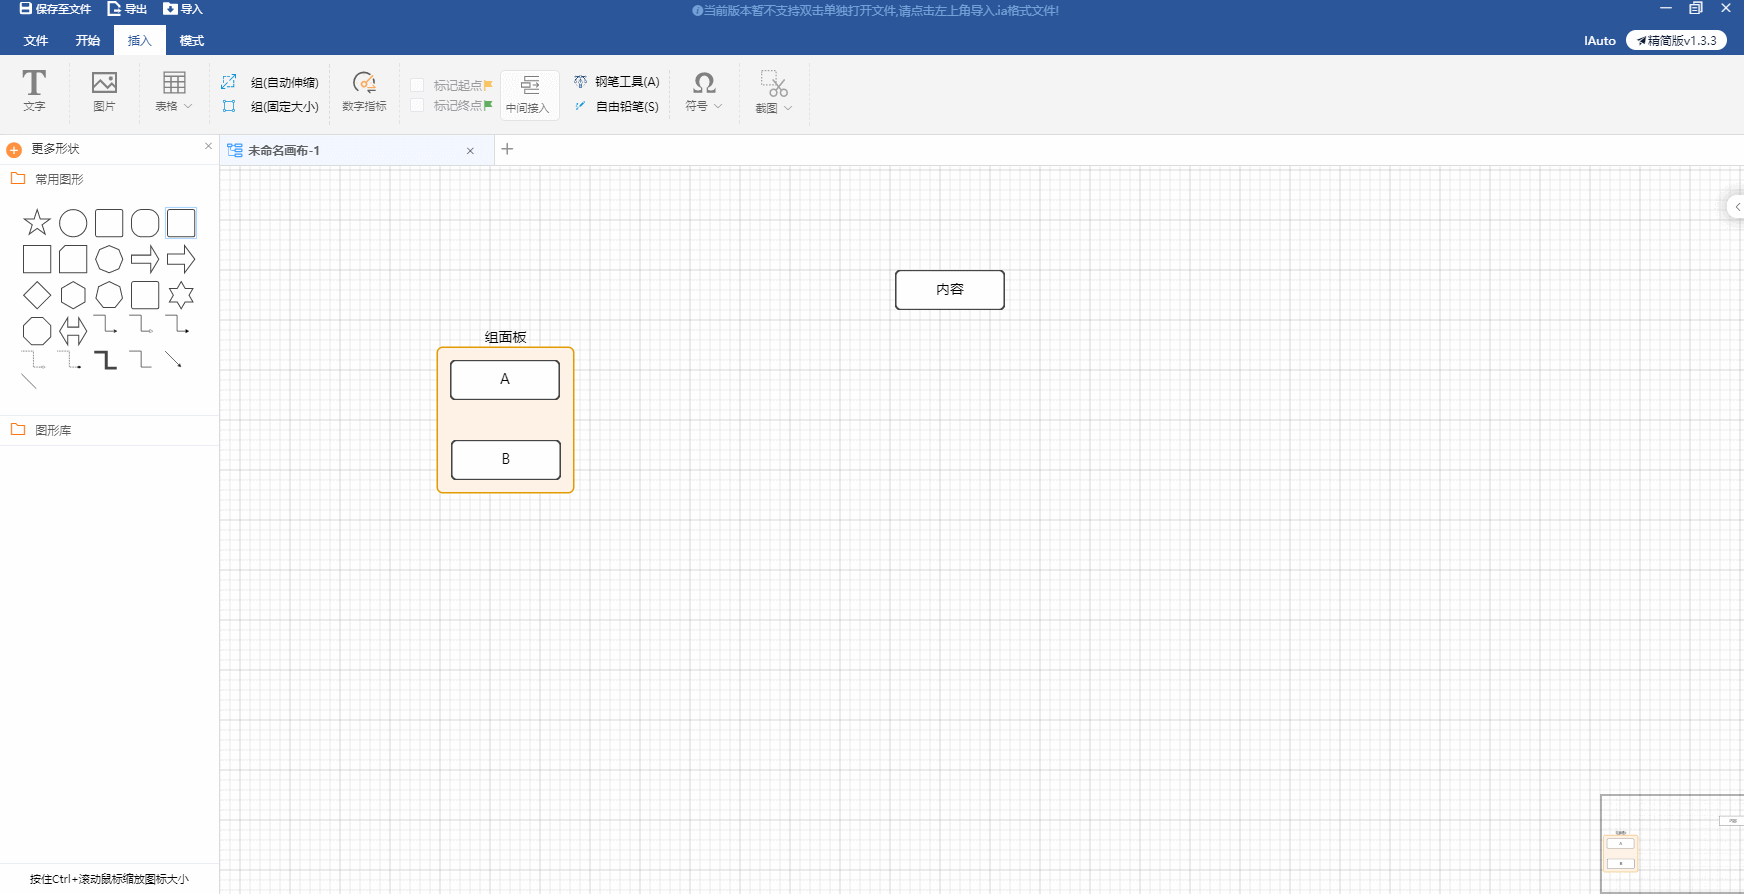
Task: Pick the dotted elbow connector with solid arrow
Action: pyautogui.click(x=69, y=360)
